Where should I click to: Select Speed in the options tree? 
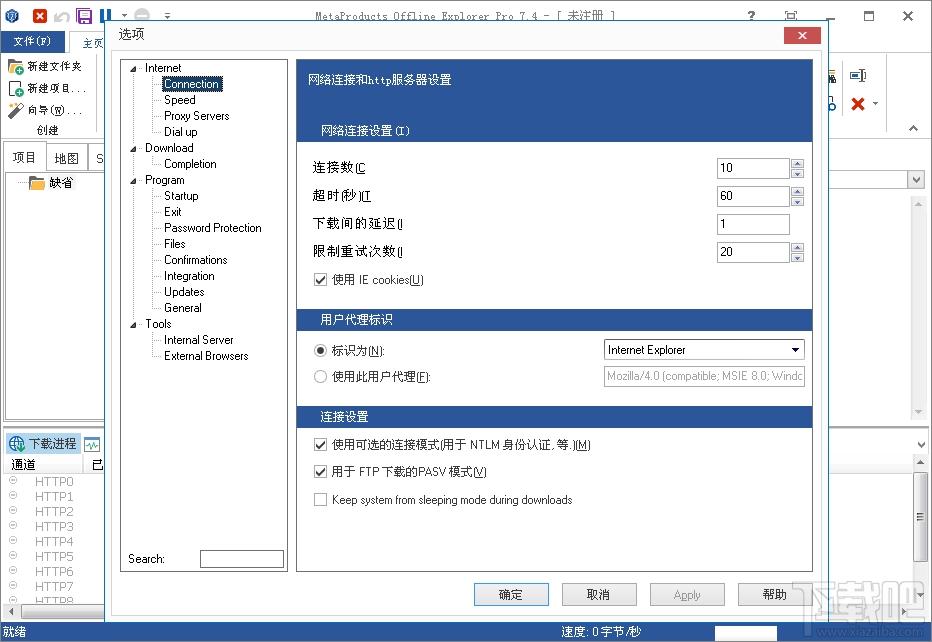click(180, 100)
